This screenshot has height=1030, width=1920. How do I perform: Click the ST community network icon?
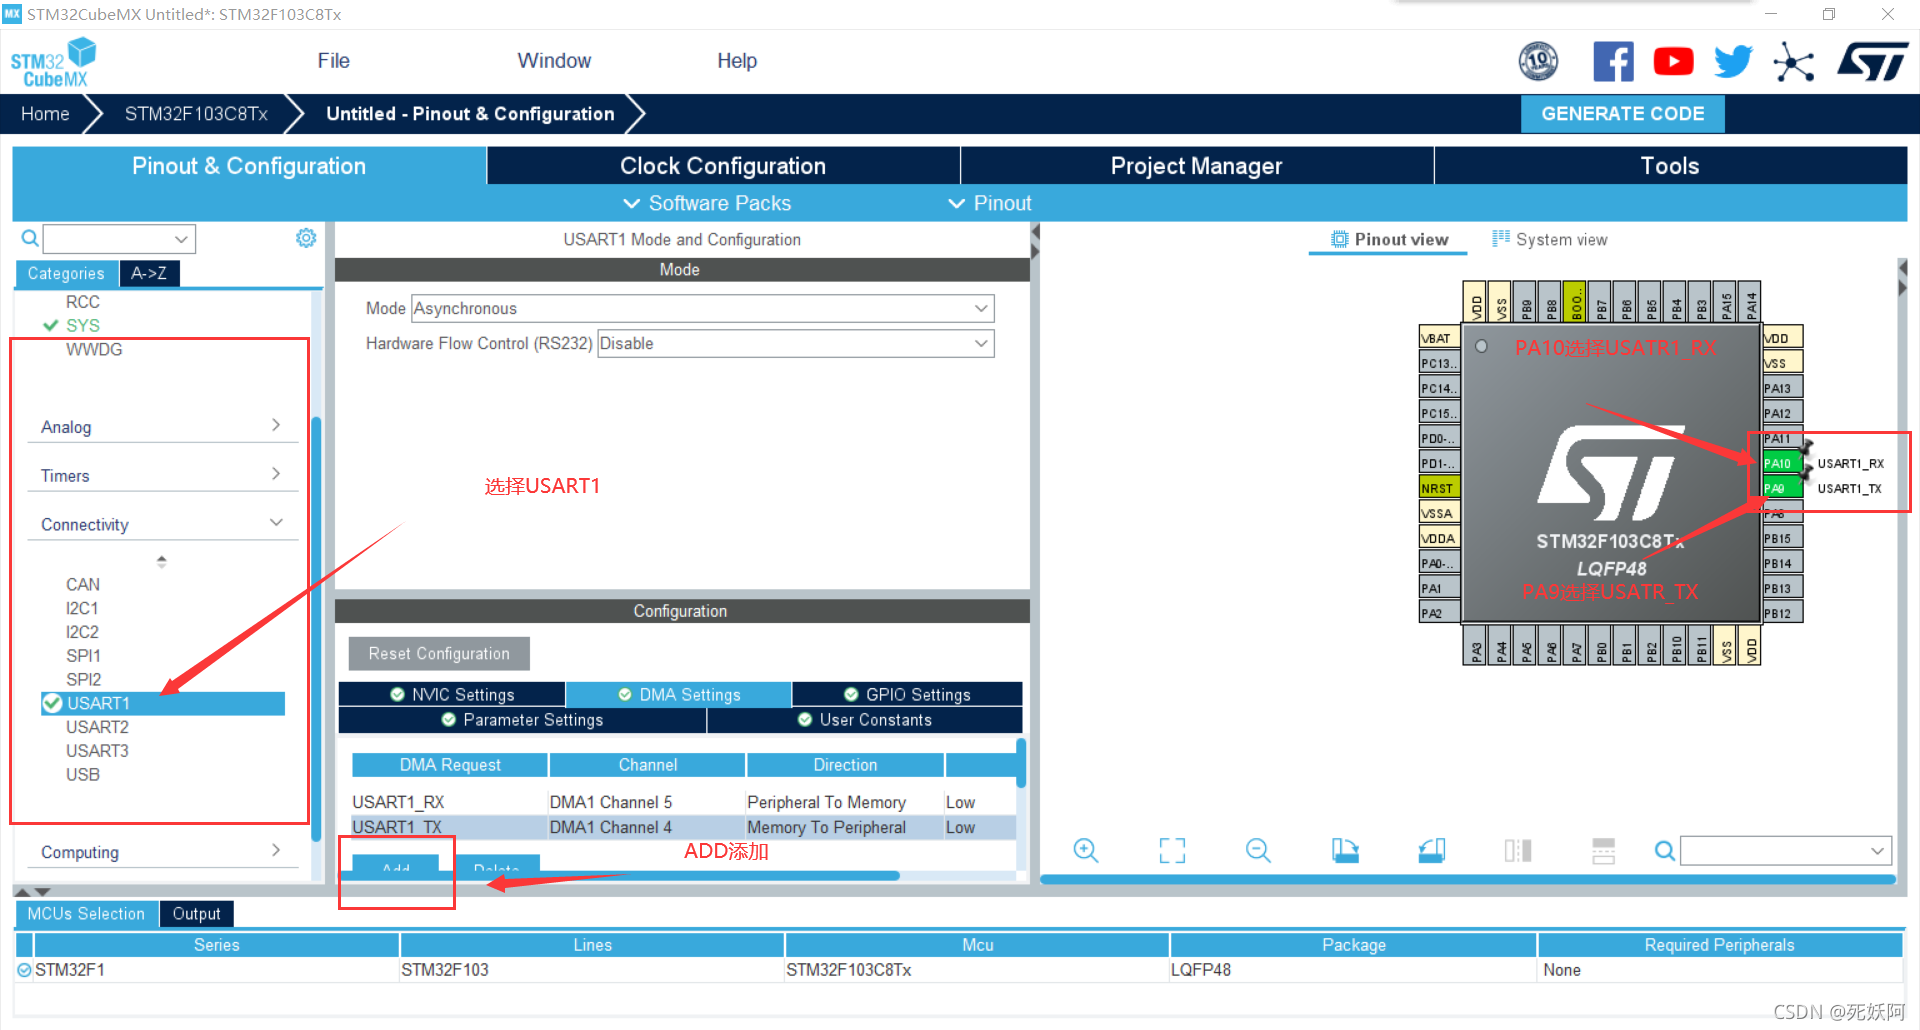1793,62
